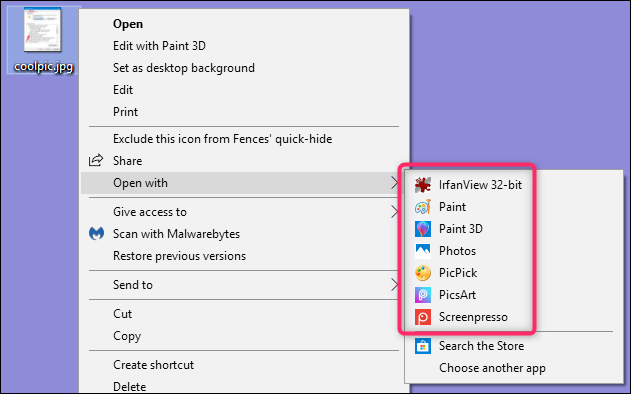
Task: Click the IrfanView 32-bit icon
Action: (423, 185)
